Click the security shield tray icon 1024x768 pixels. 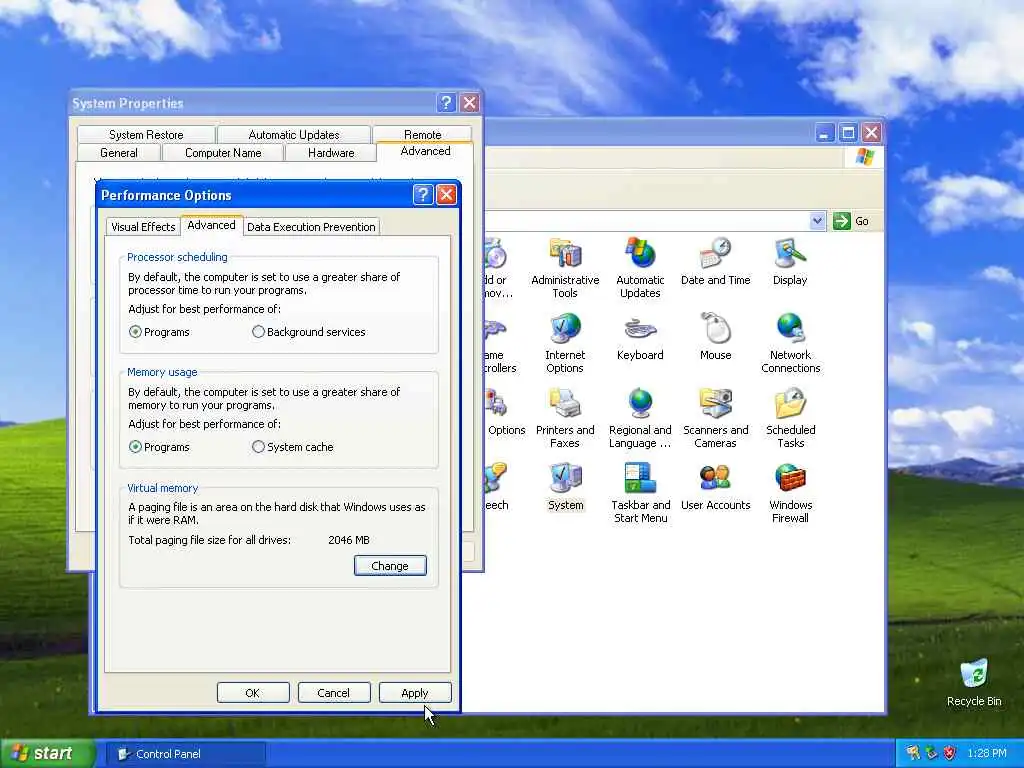tap(950, 753)
